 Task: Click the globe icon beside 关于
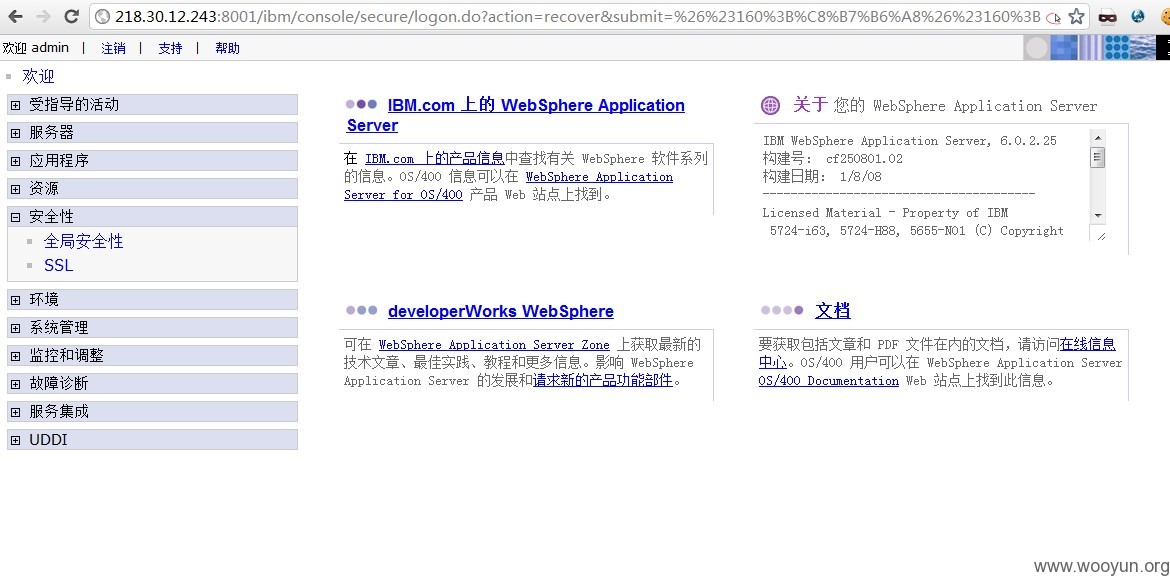click(770, 106)
